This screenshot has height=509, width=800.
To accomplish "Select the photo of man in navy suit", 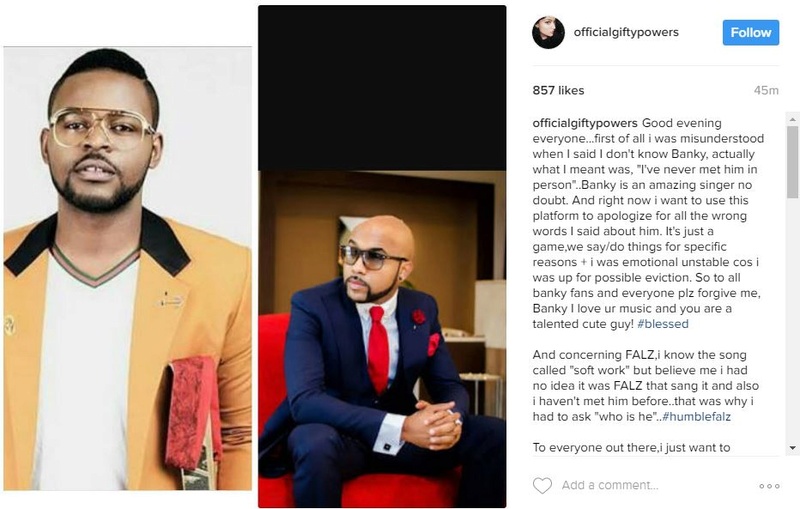I will coord(382,339).
